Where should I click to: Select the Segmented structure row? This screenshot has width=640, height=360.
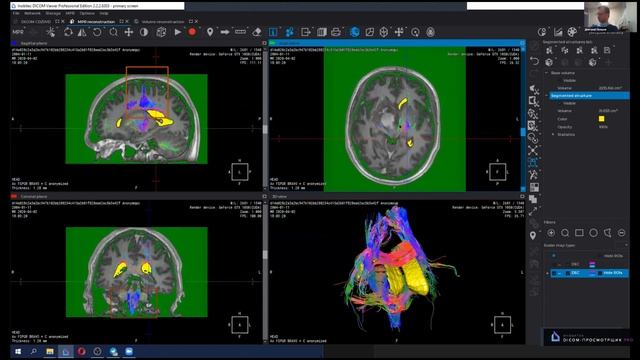coord(589,96)
